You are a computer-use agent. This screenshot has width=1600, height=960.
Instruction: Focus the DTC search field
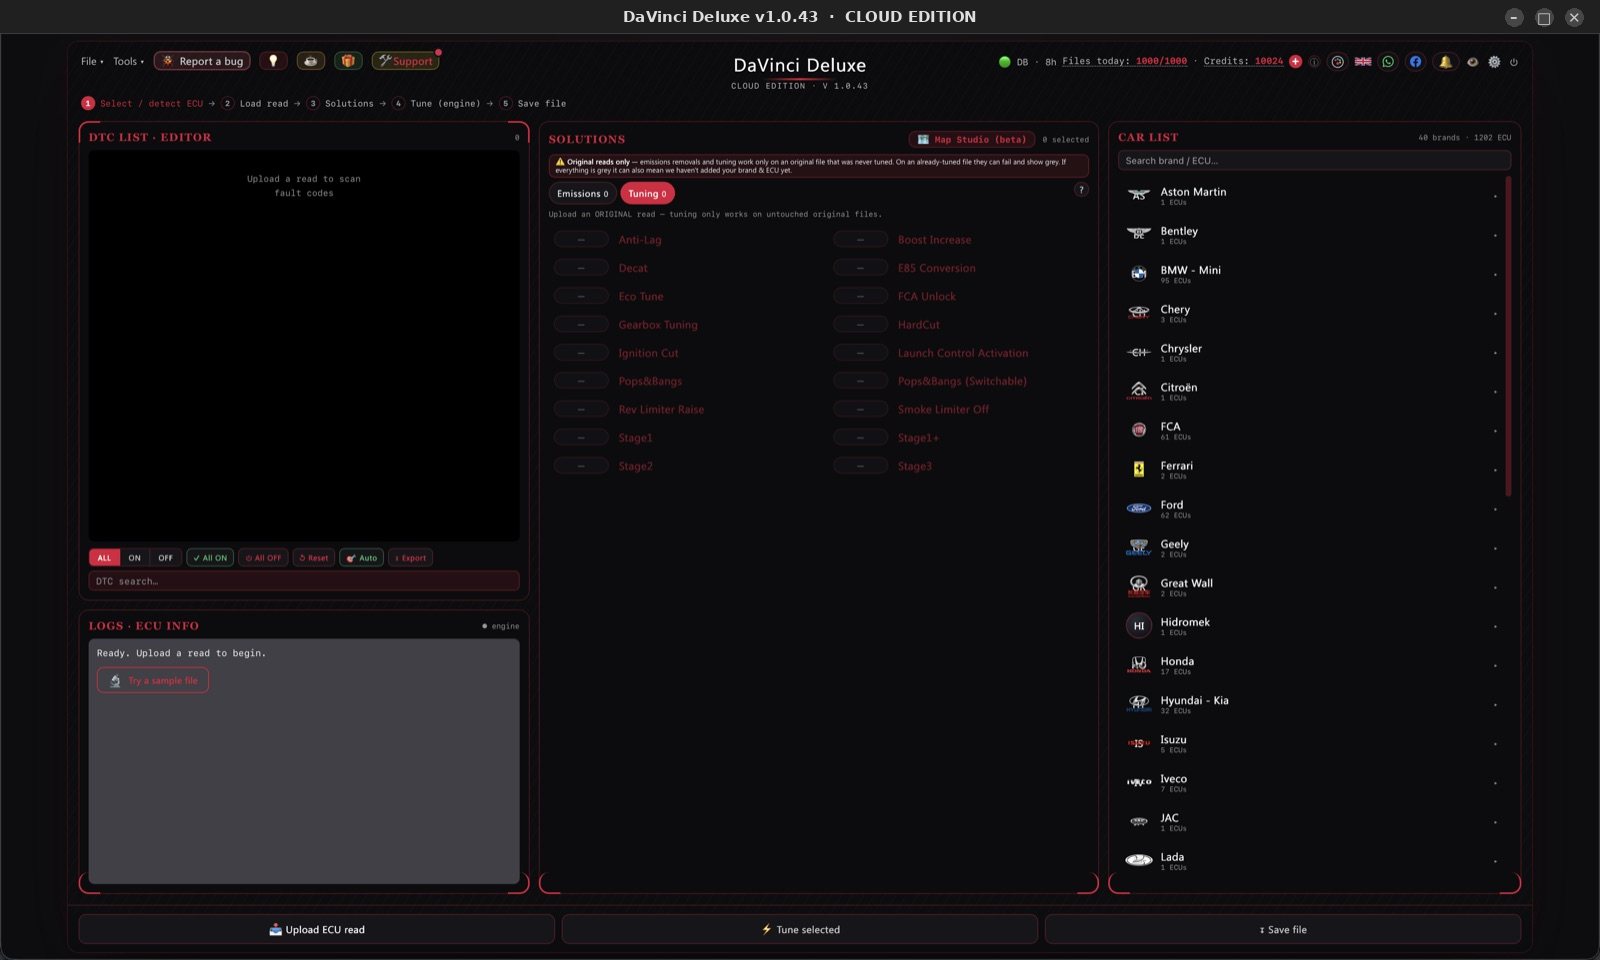point(304,581)
